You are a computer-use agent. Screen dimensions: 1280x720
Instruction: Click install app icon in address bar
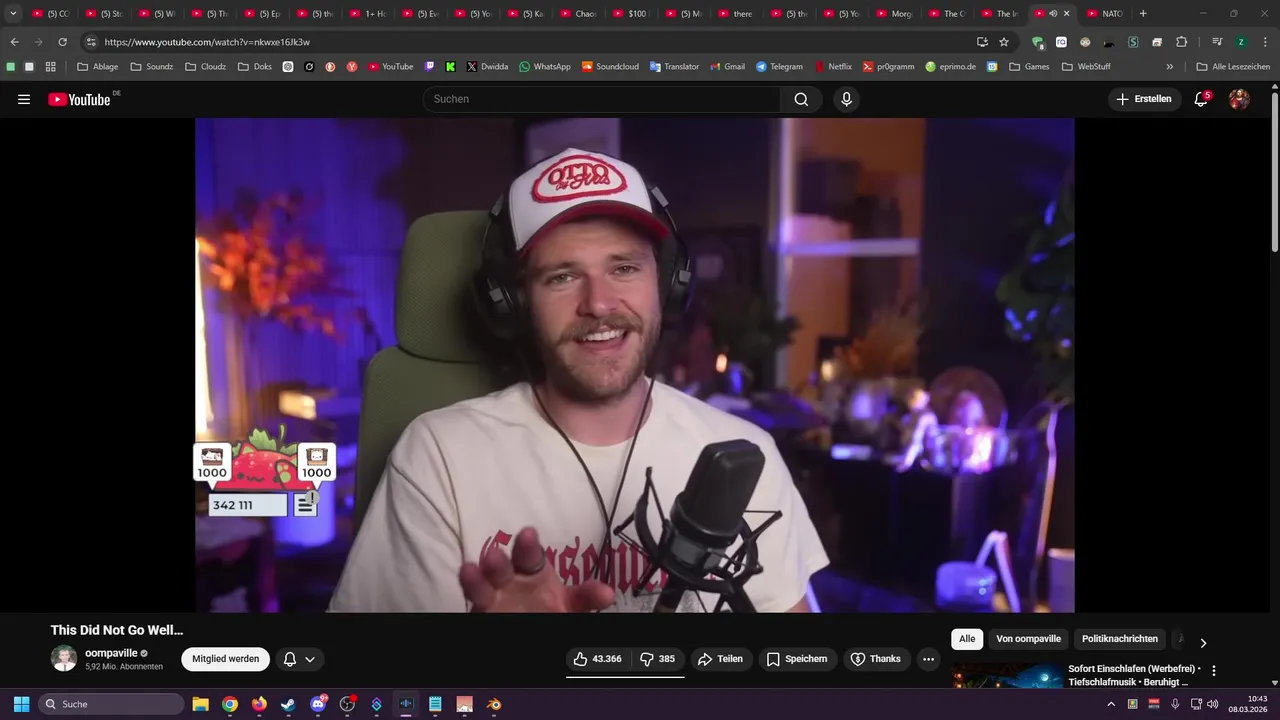click(982, 42)
